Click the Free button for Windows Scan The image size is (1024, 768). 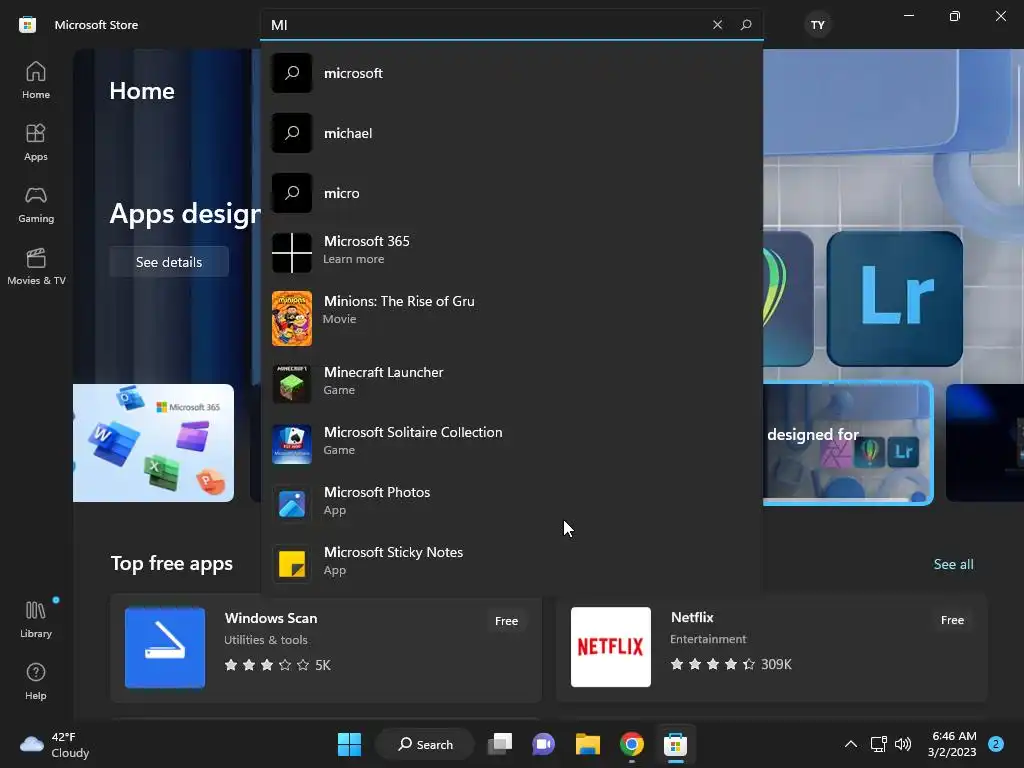pyautogui.click(x=506, y=621)
